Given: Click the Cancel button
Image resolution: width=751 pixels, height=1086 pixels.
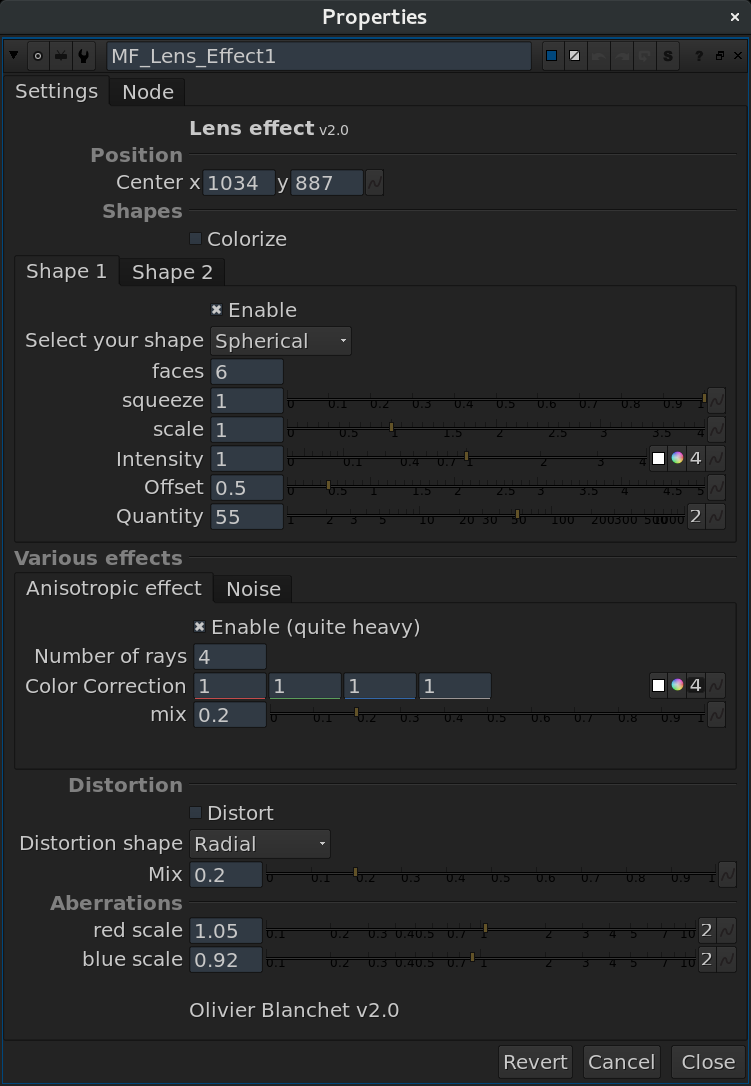Looking at the screenshot, I should coord(621,1062).
